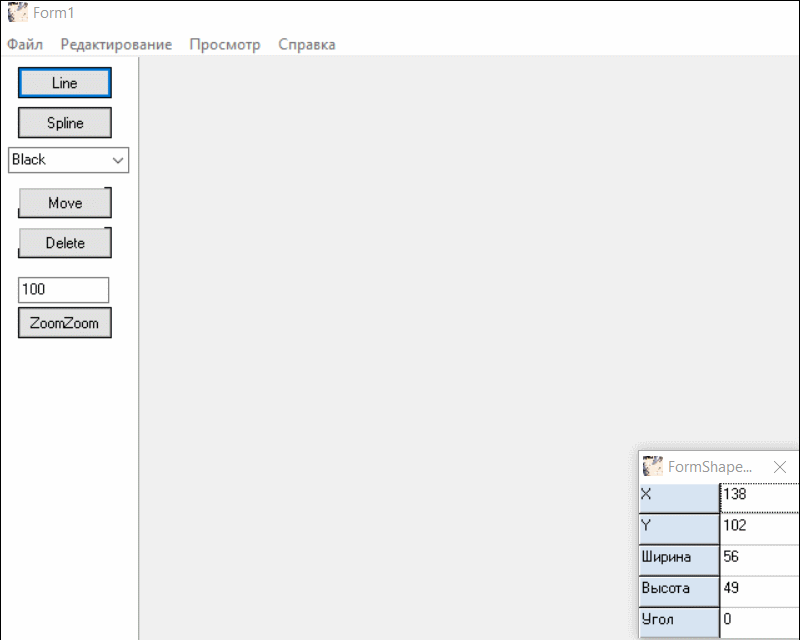Edit the Y value cell 102
Viewport: 800px width, 640px height.
click(x=760, y=529)
